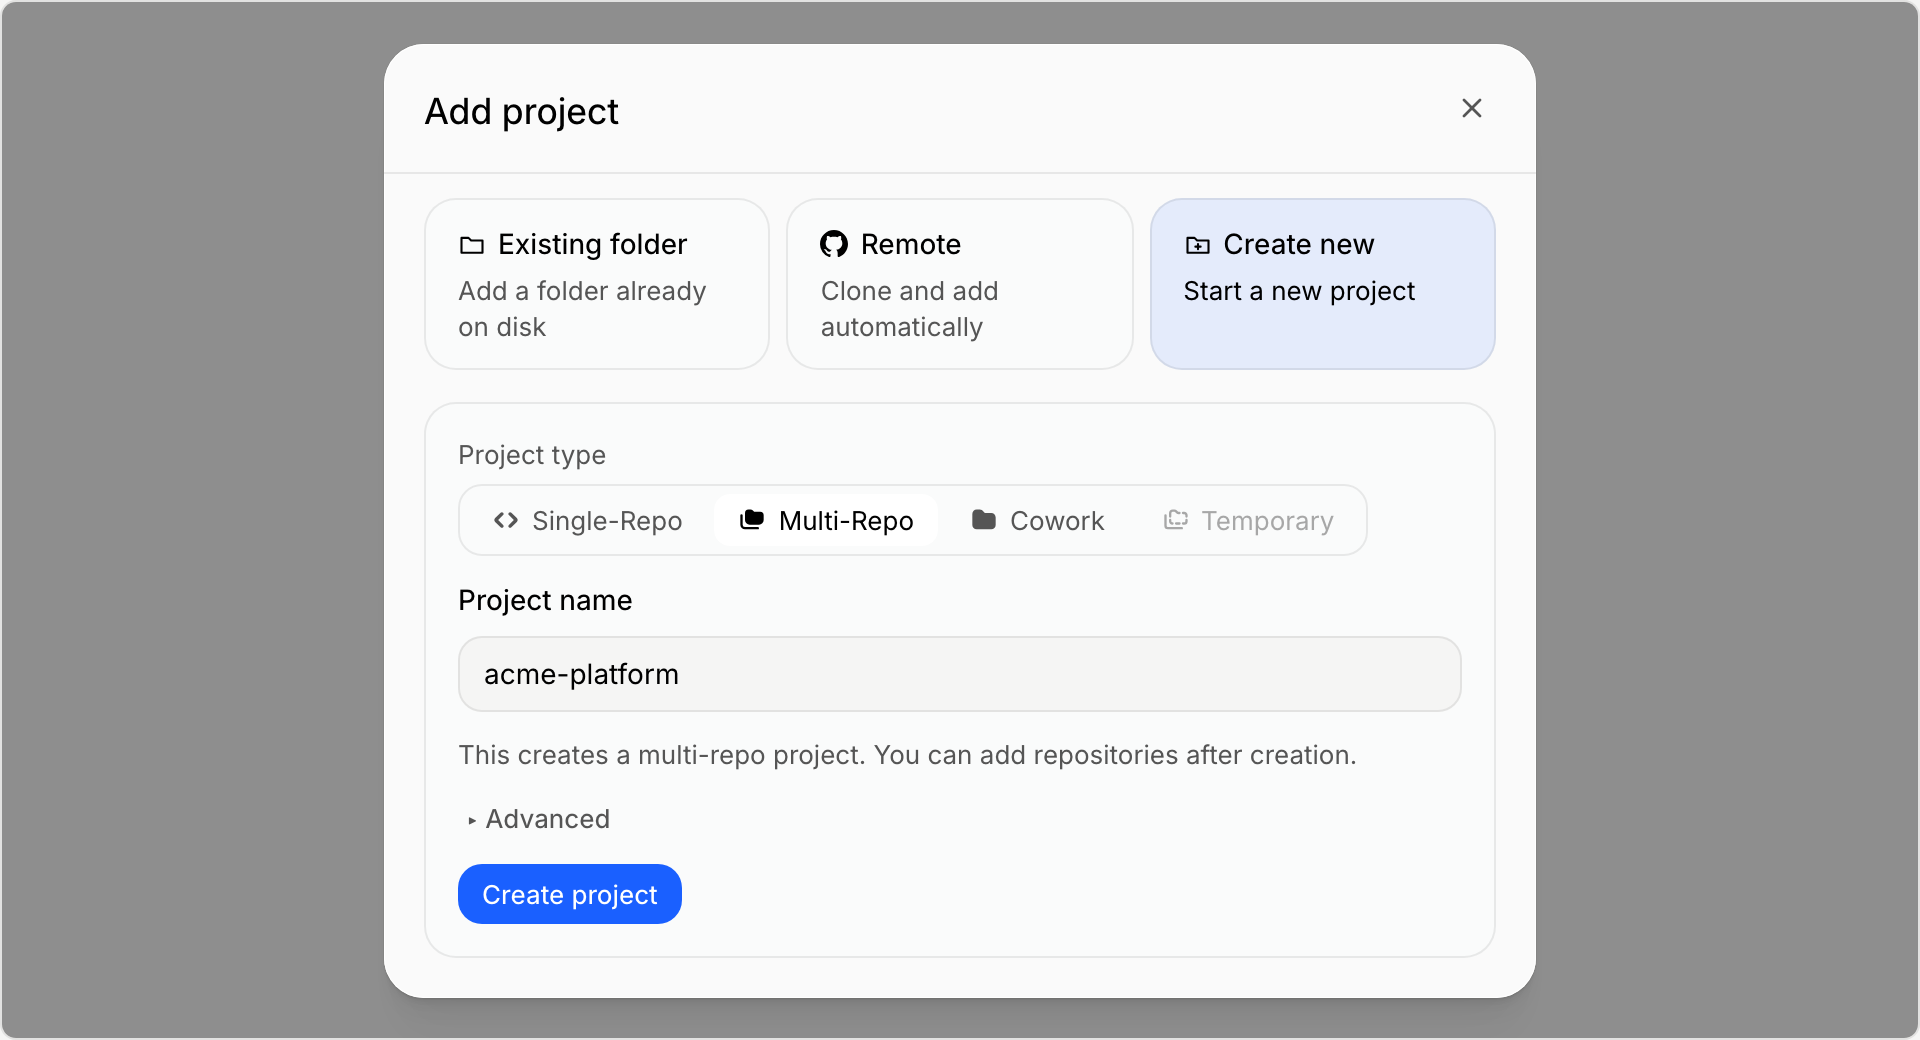Click the code brackets icon for Single-Repo
Screen dimensions: 1920x1040
(506, 520)
